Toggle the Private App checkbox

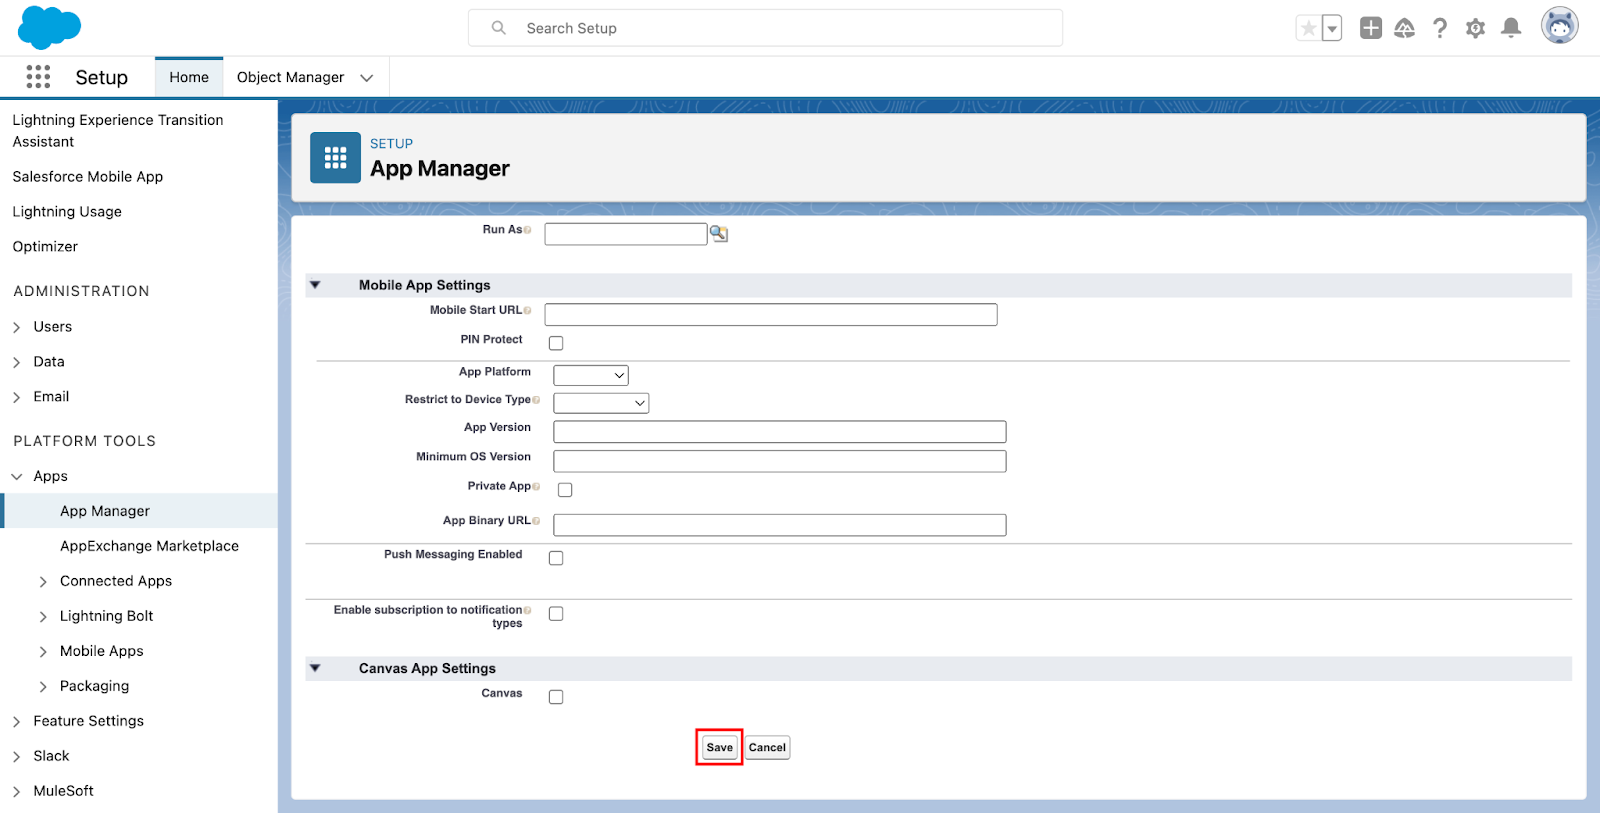click(565, 490)
